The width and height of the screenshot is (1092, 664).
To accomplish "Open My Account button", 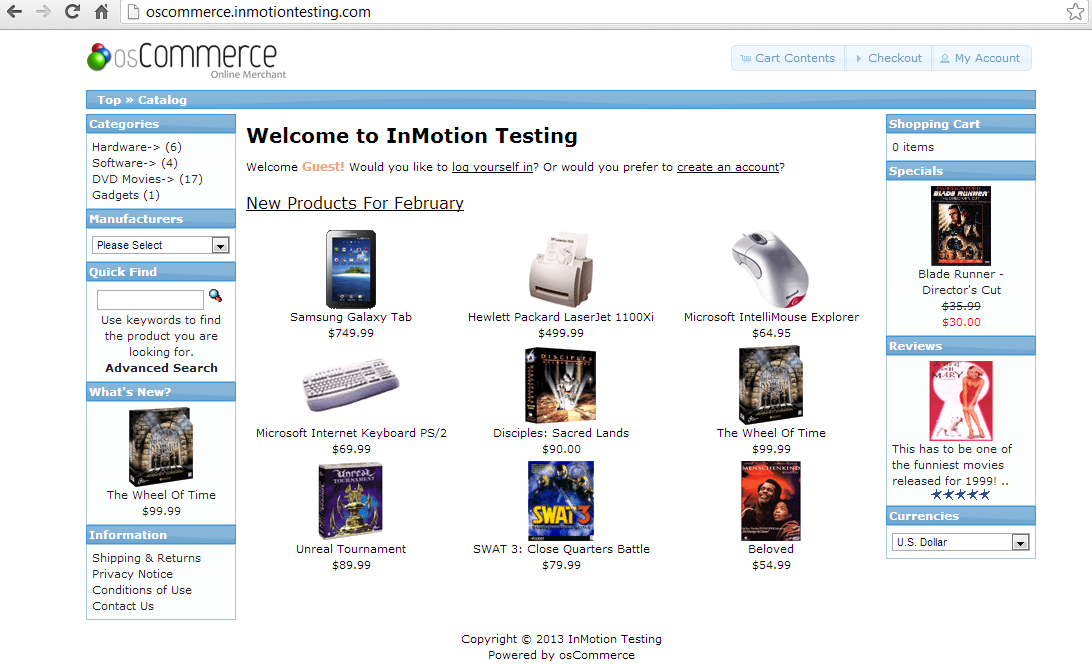I will (981, 59).
